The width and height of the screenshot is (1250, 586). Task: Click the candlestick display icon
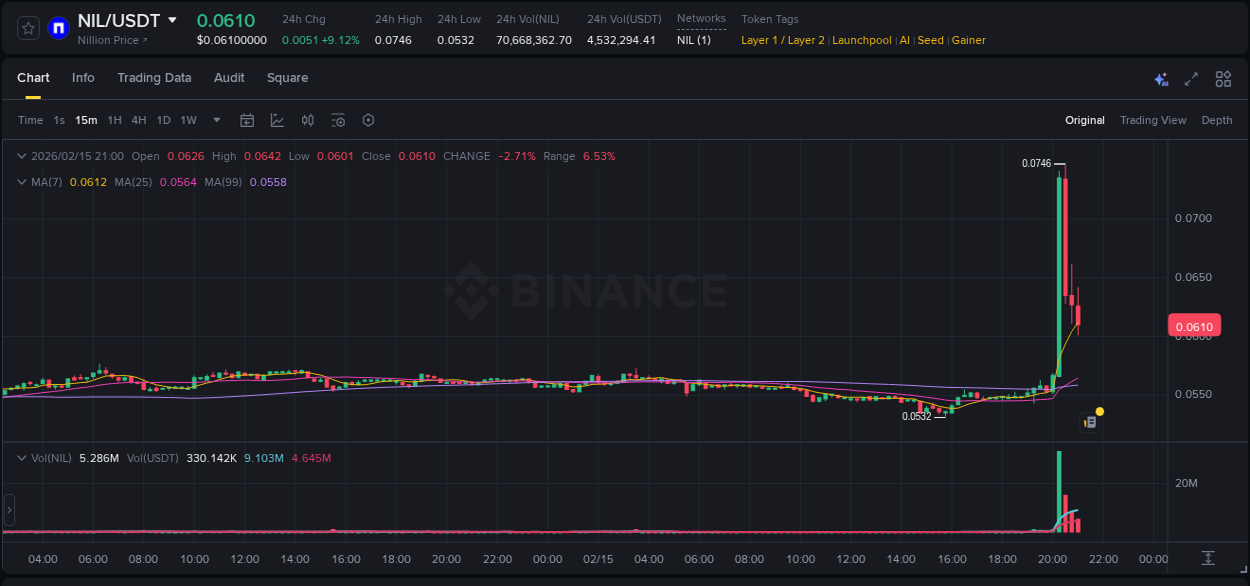point(307,120)
